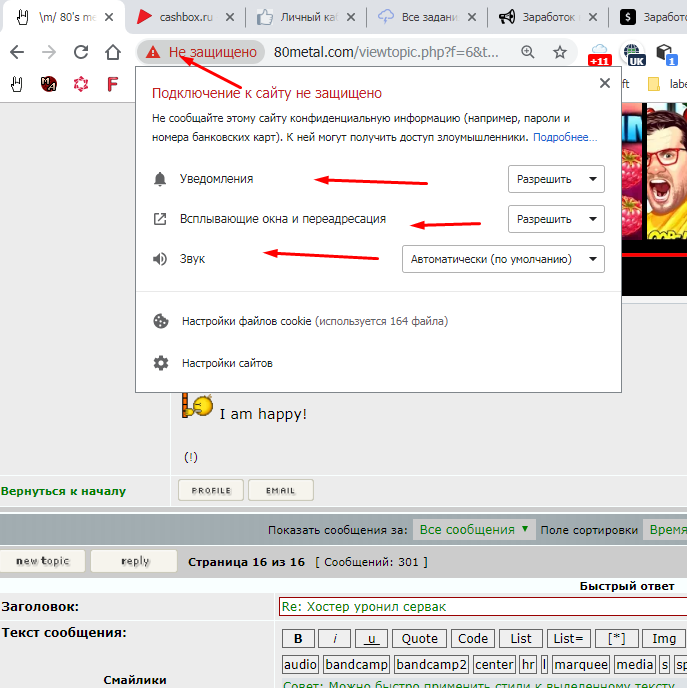
Task: Click the notifications bell icon
Action: (160, 179)
